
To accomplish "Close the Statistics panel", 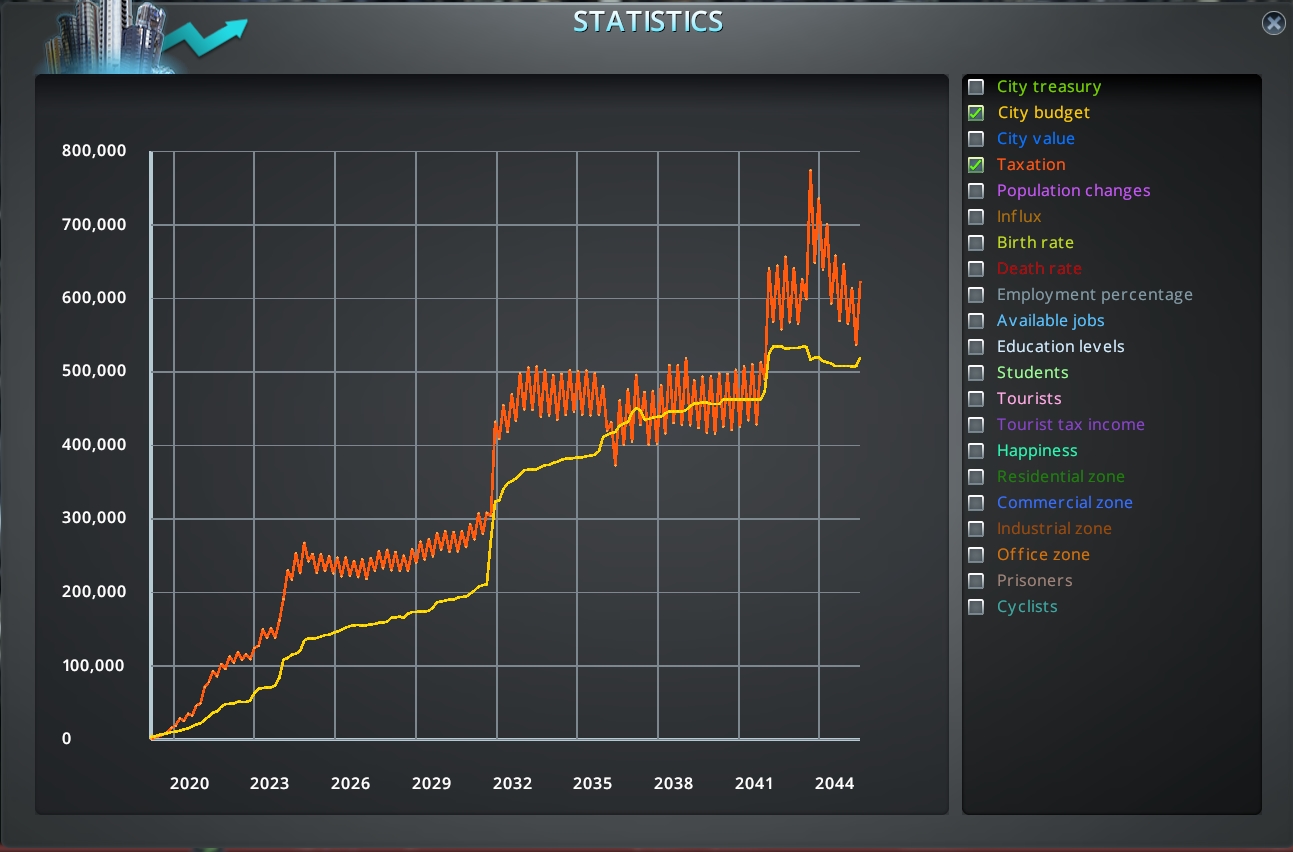I will coord(1273,24).
